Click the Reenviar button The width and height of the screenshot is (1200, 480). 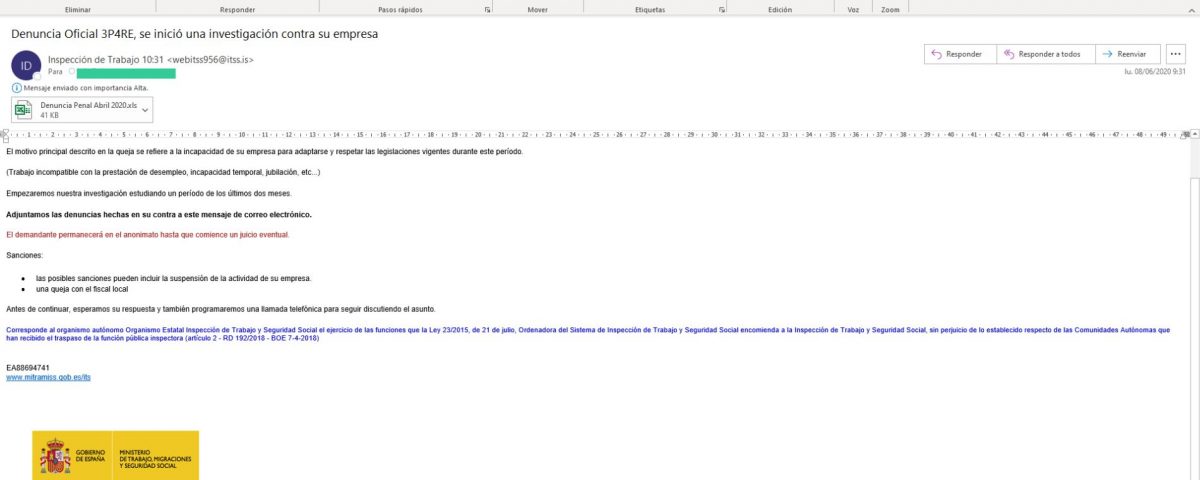(x=1127, y=54)
